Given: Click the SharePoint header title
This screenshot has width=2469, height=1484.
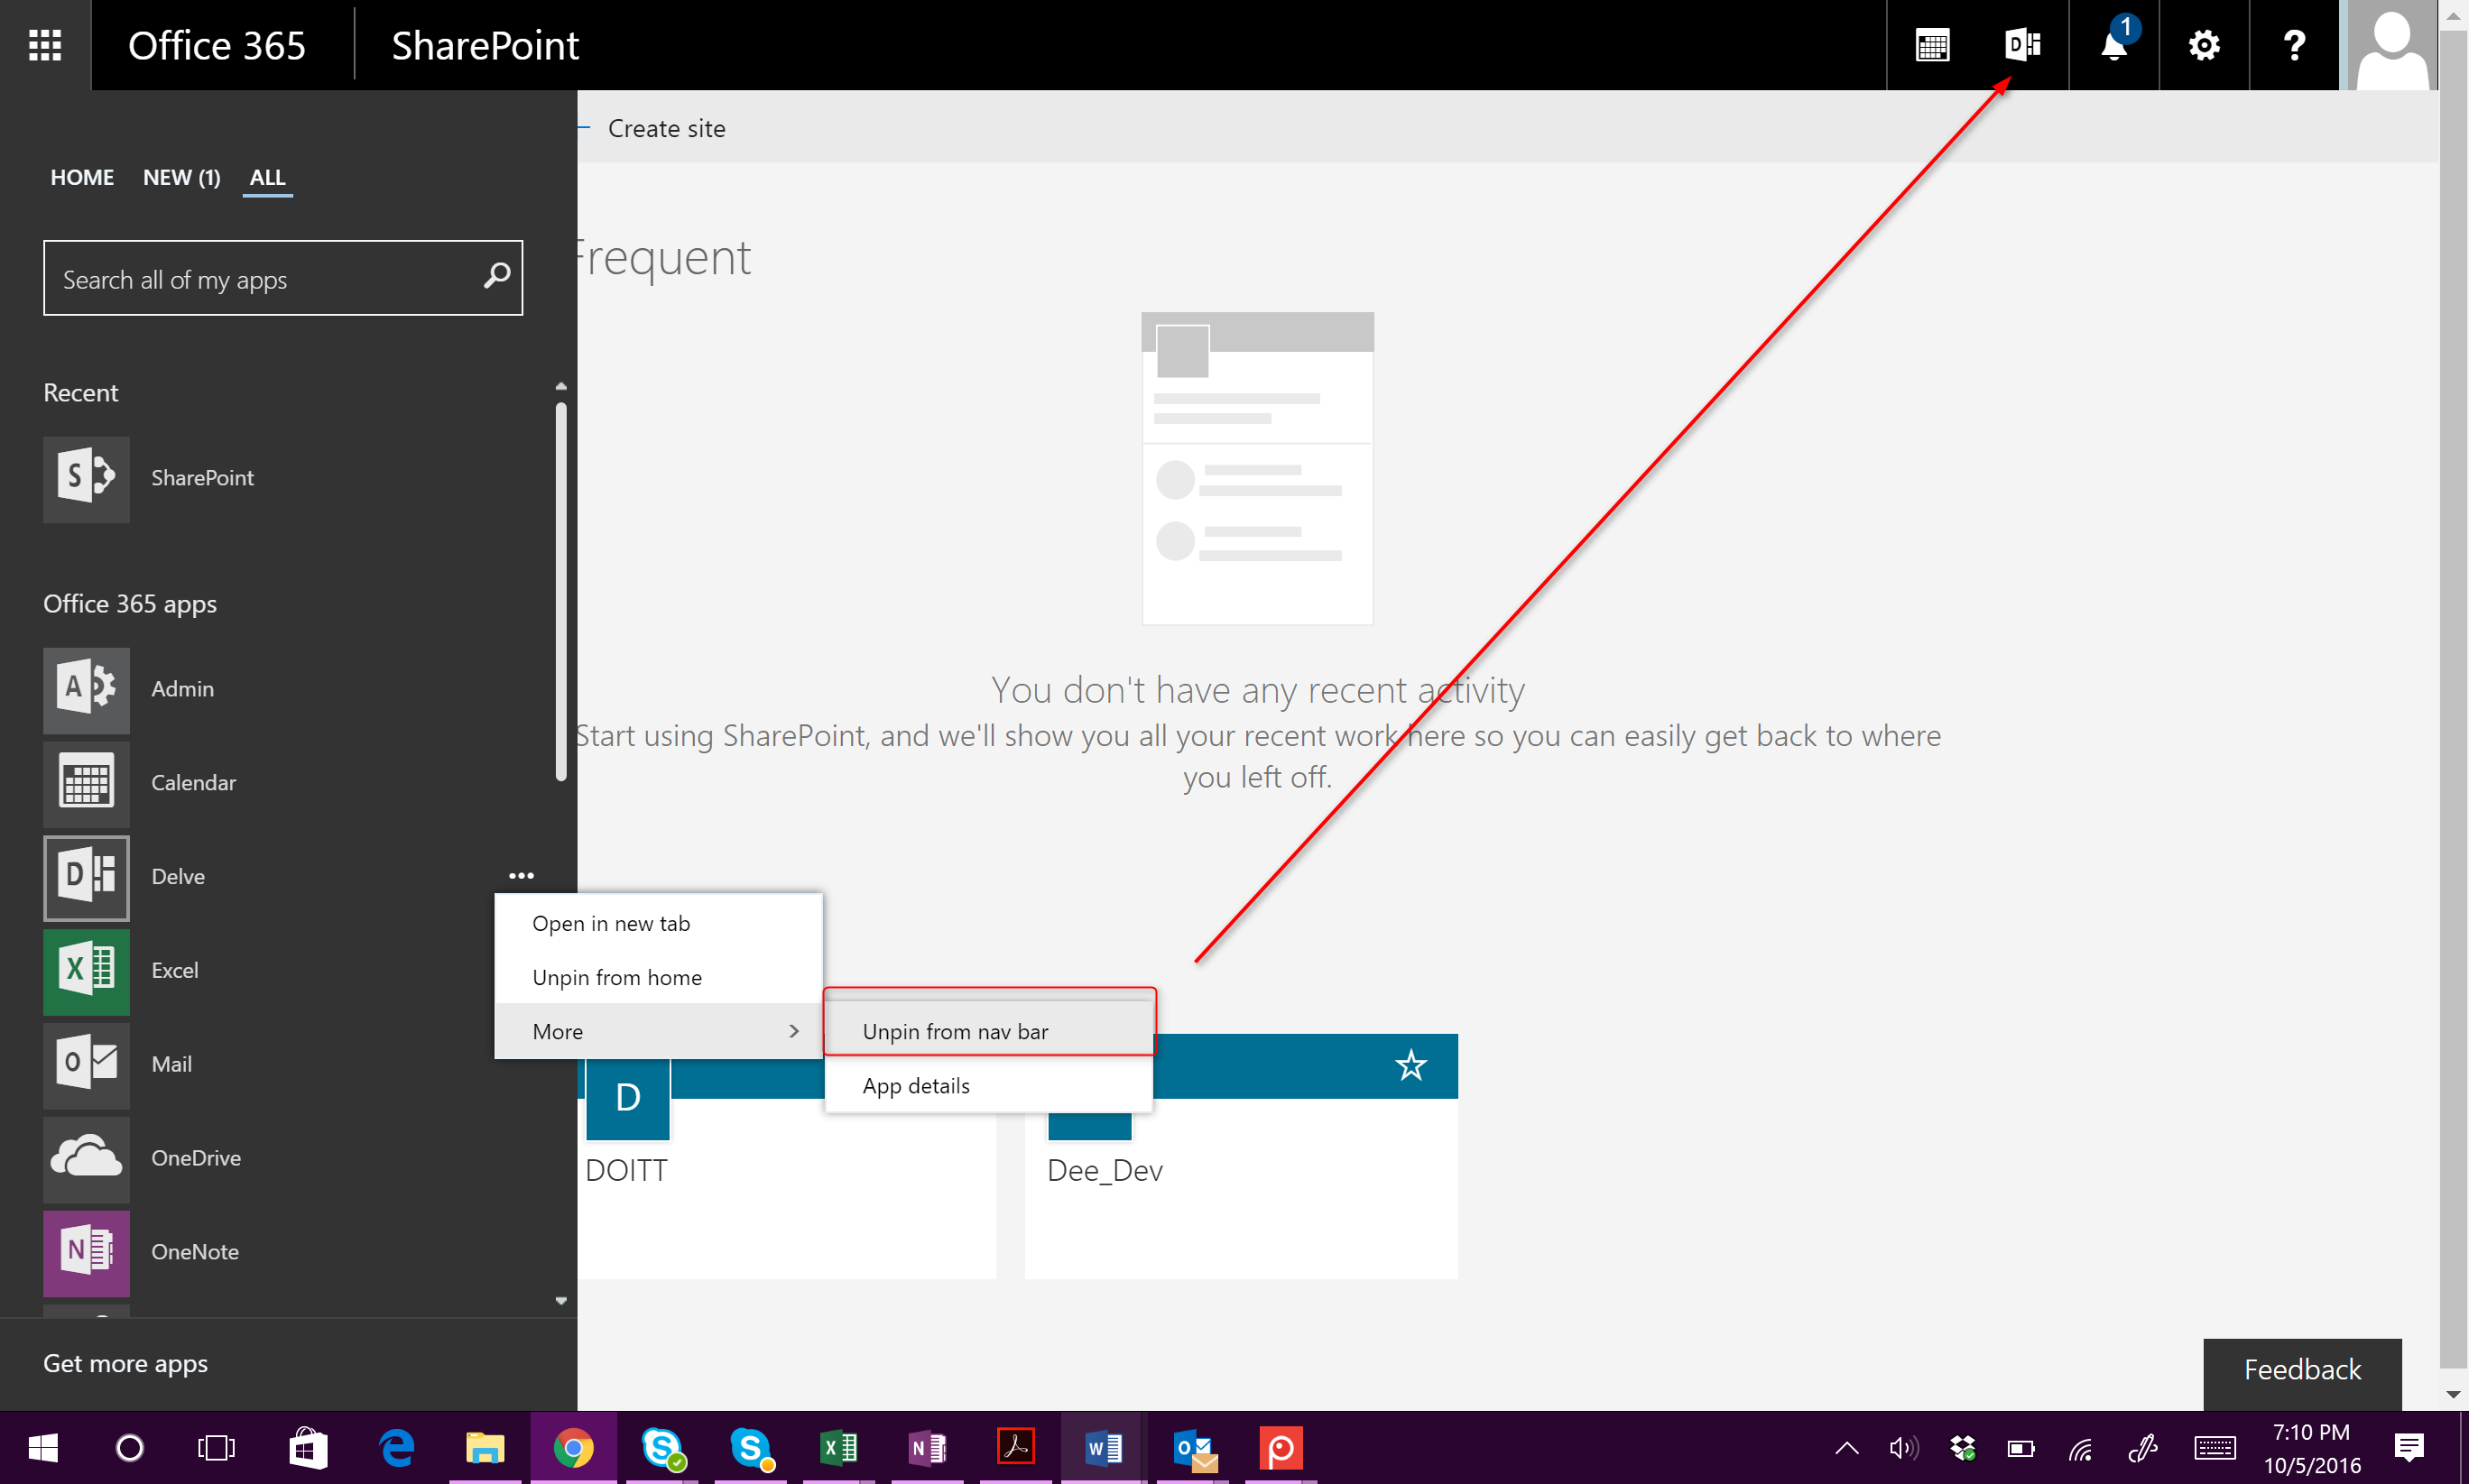Looking at the screenshot, I should [x=485, y=45].
